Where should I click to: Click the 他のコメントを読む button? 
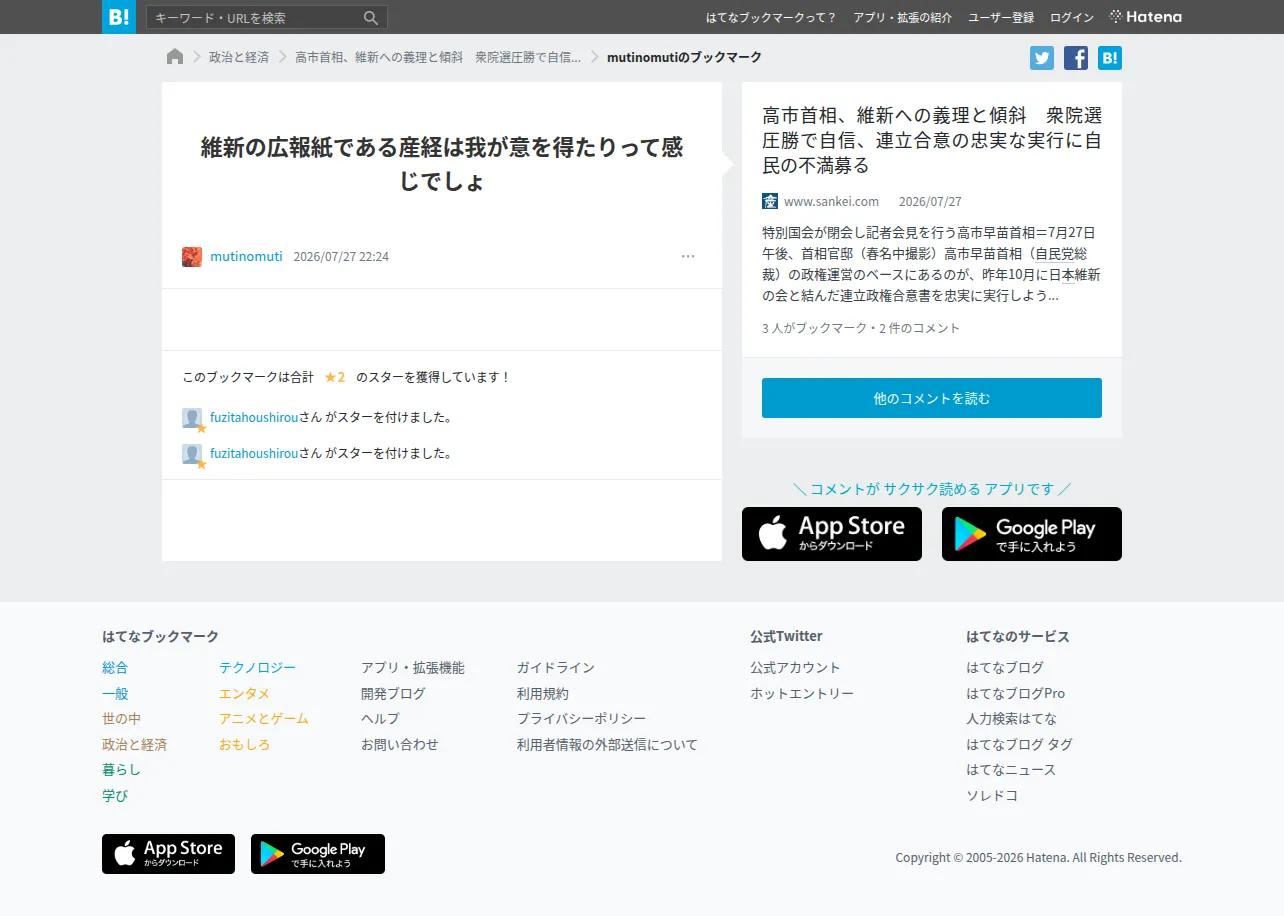coord(932,398)
